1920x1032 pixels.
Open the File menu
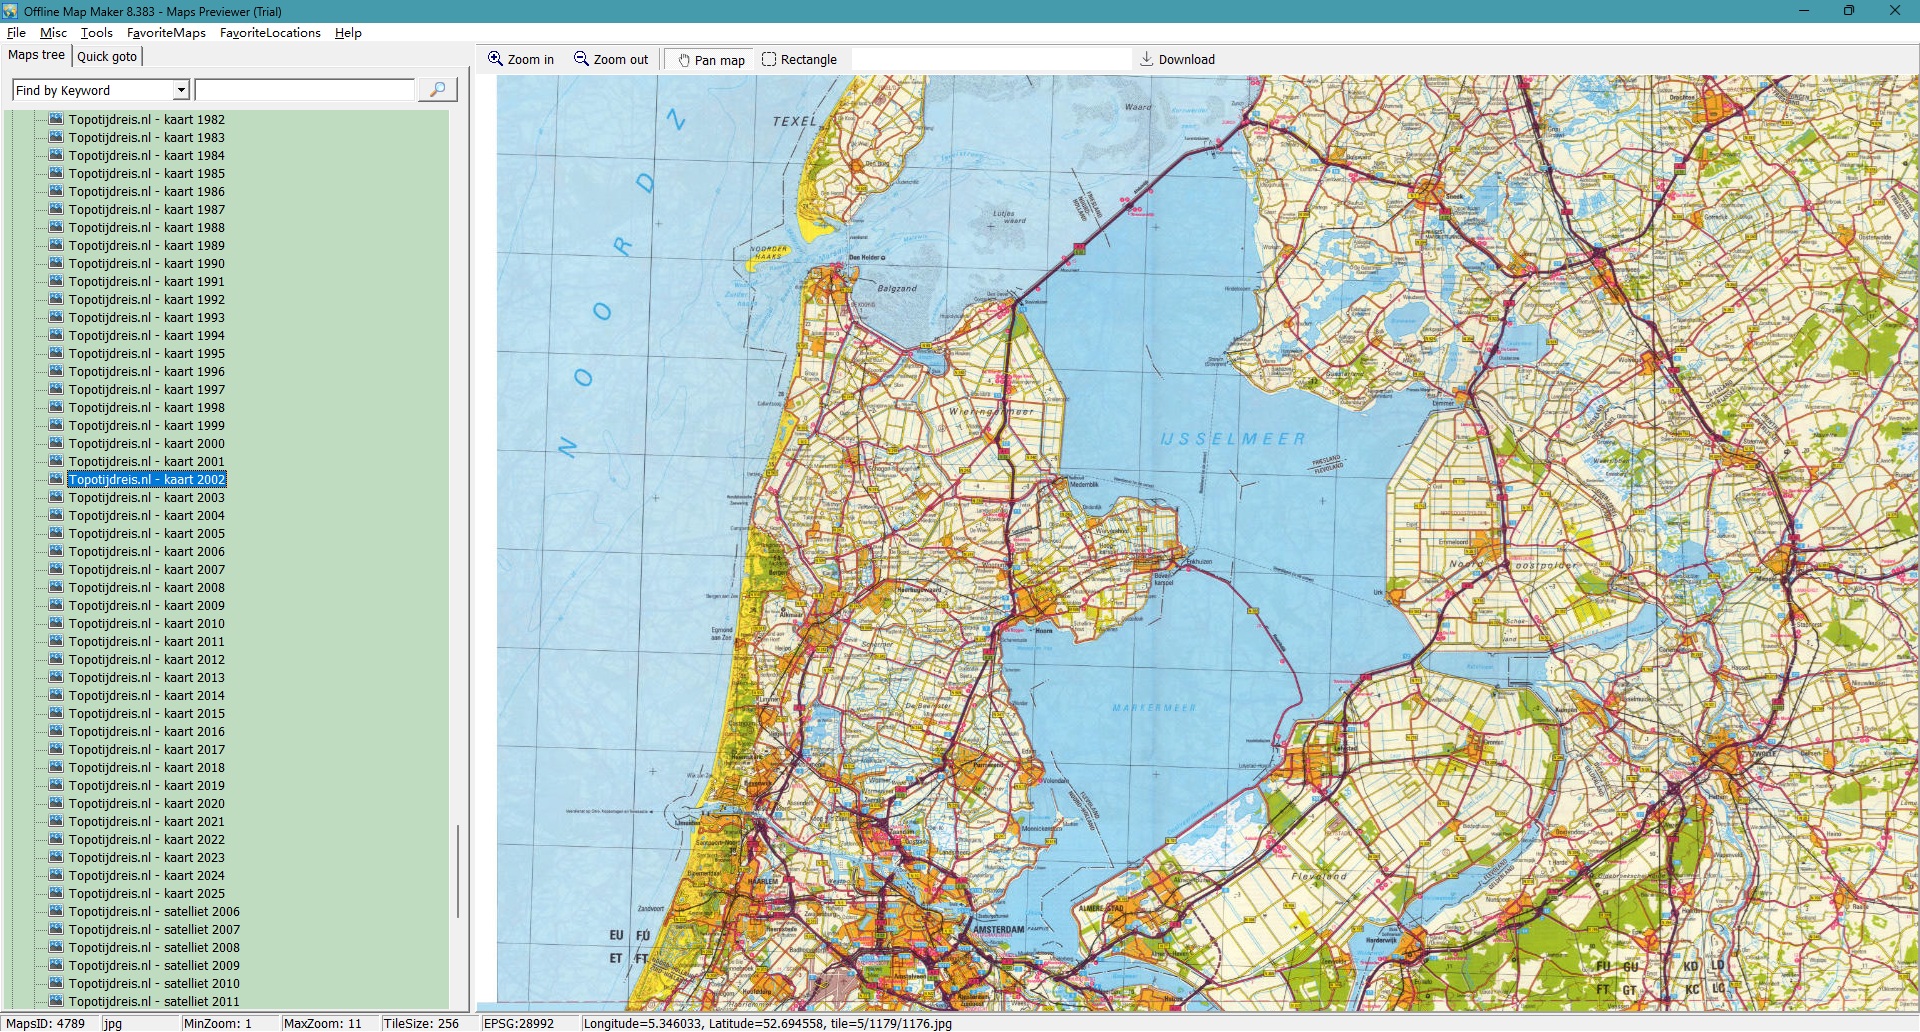coord(16,33)
